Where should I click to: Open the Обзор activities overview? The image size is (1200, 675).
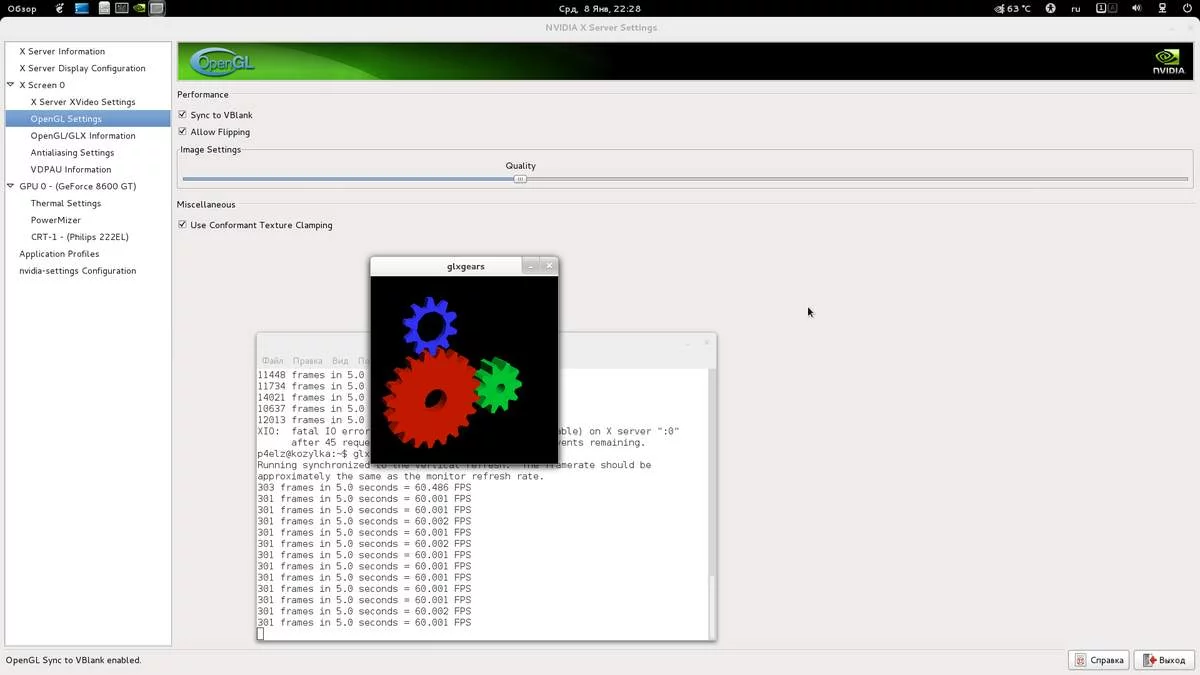coord(22,9)
